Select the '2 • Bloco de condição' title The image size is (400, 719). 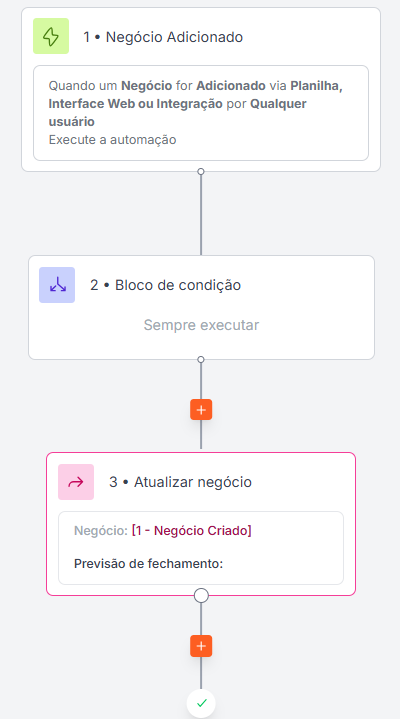pos(166,285)
